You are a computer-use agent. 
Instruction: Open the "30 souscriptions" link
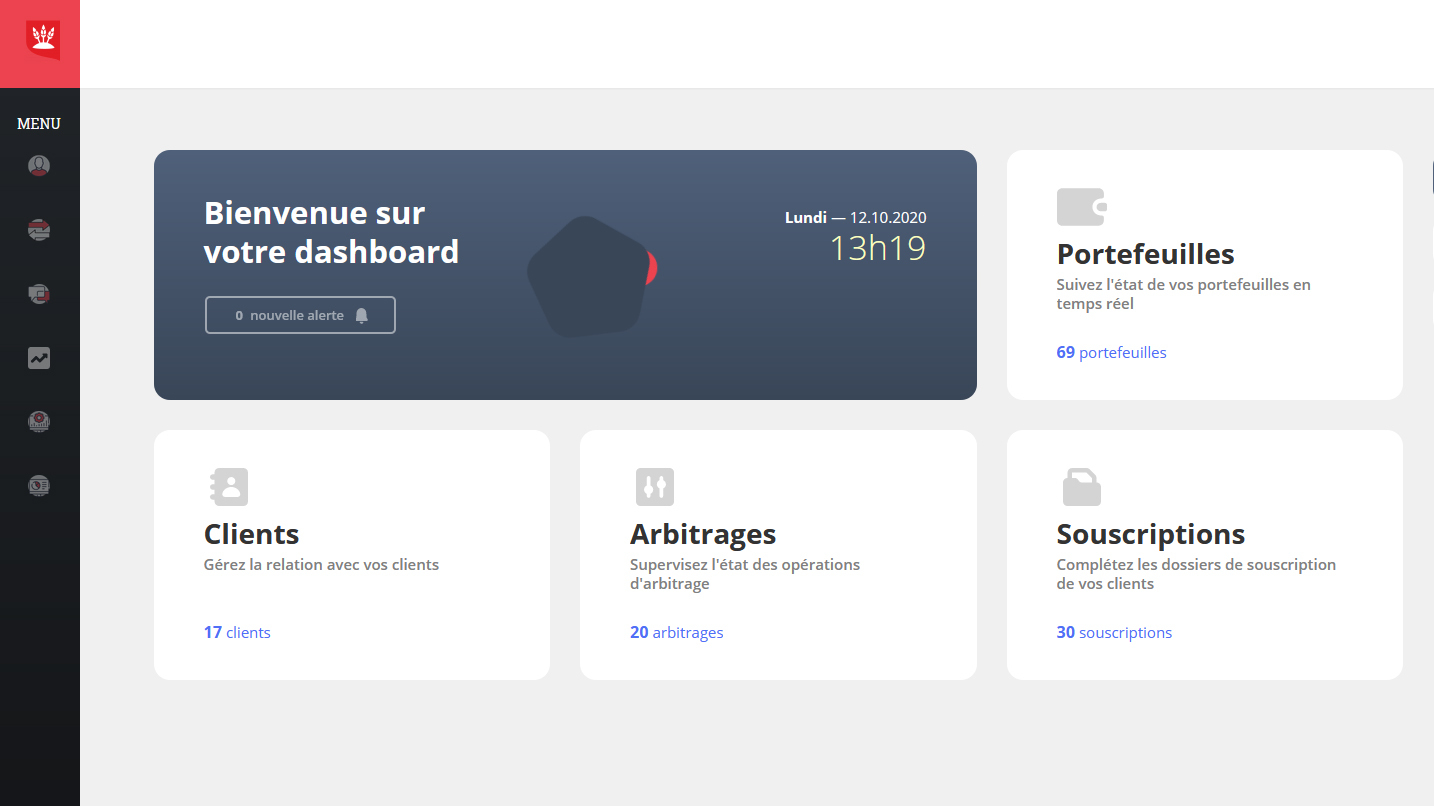(x=1114, y=632)
